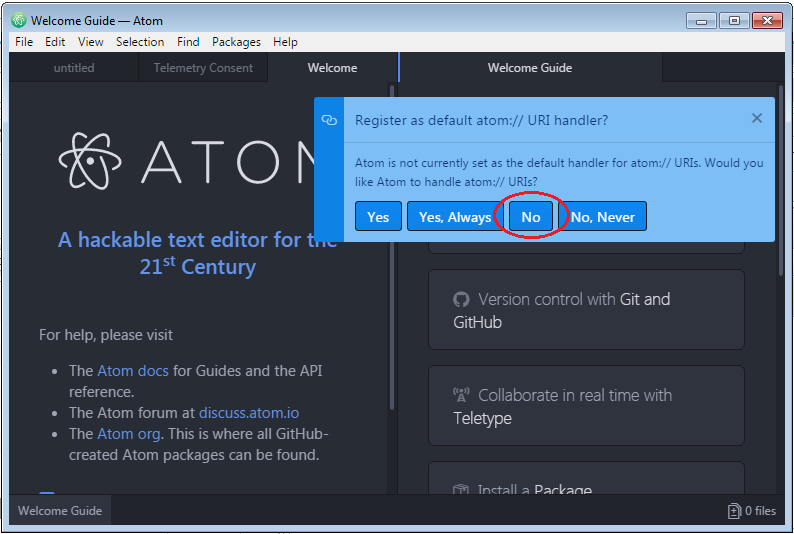Open the Packages menu
Screen dimensions: 794x534
point(236,42)
